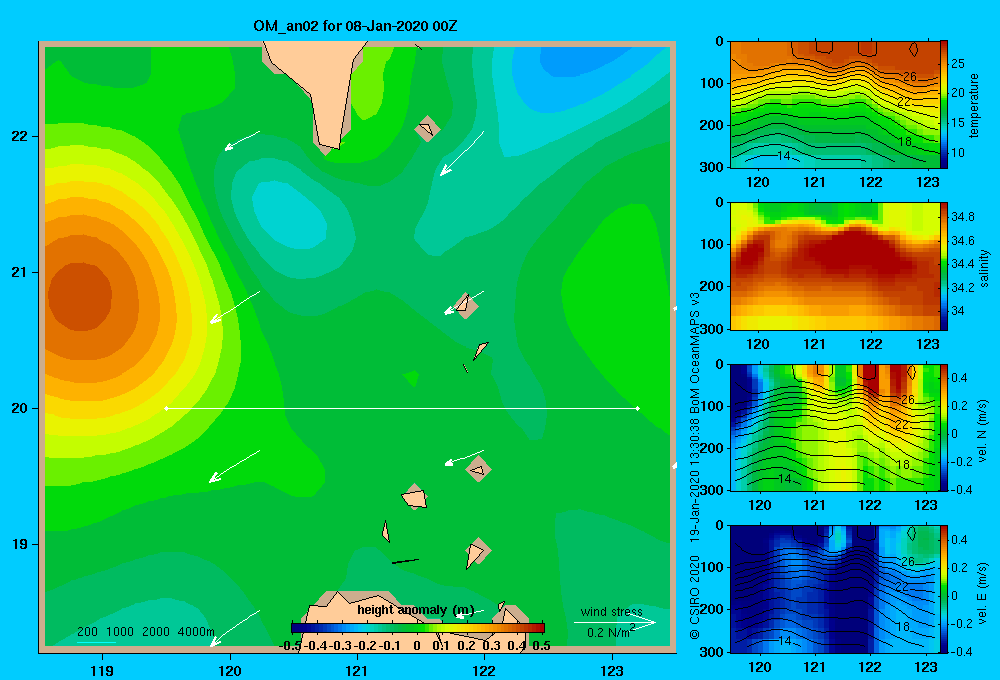Click the bathymetry depth legend '200 1000 2000 4000m'

click(x=145, y=632)
